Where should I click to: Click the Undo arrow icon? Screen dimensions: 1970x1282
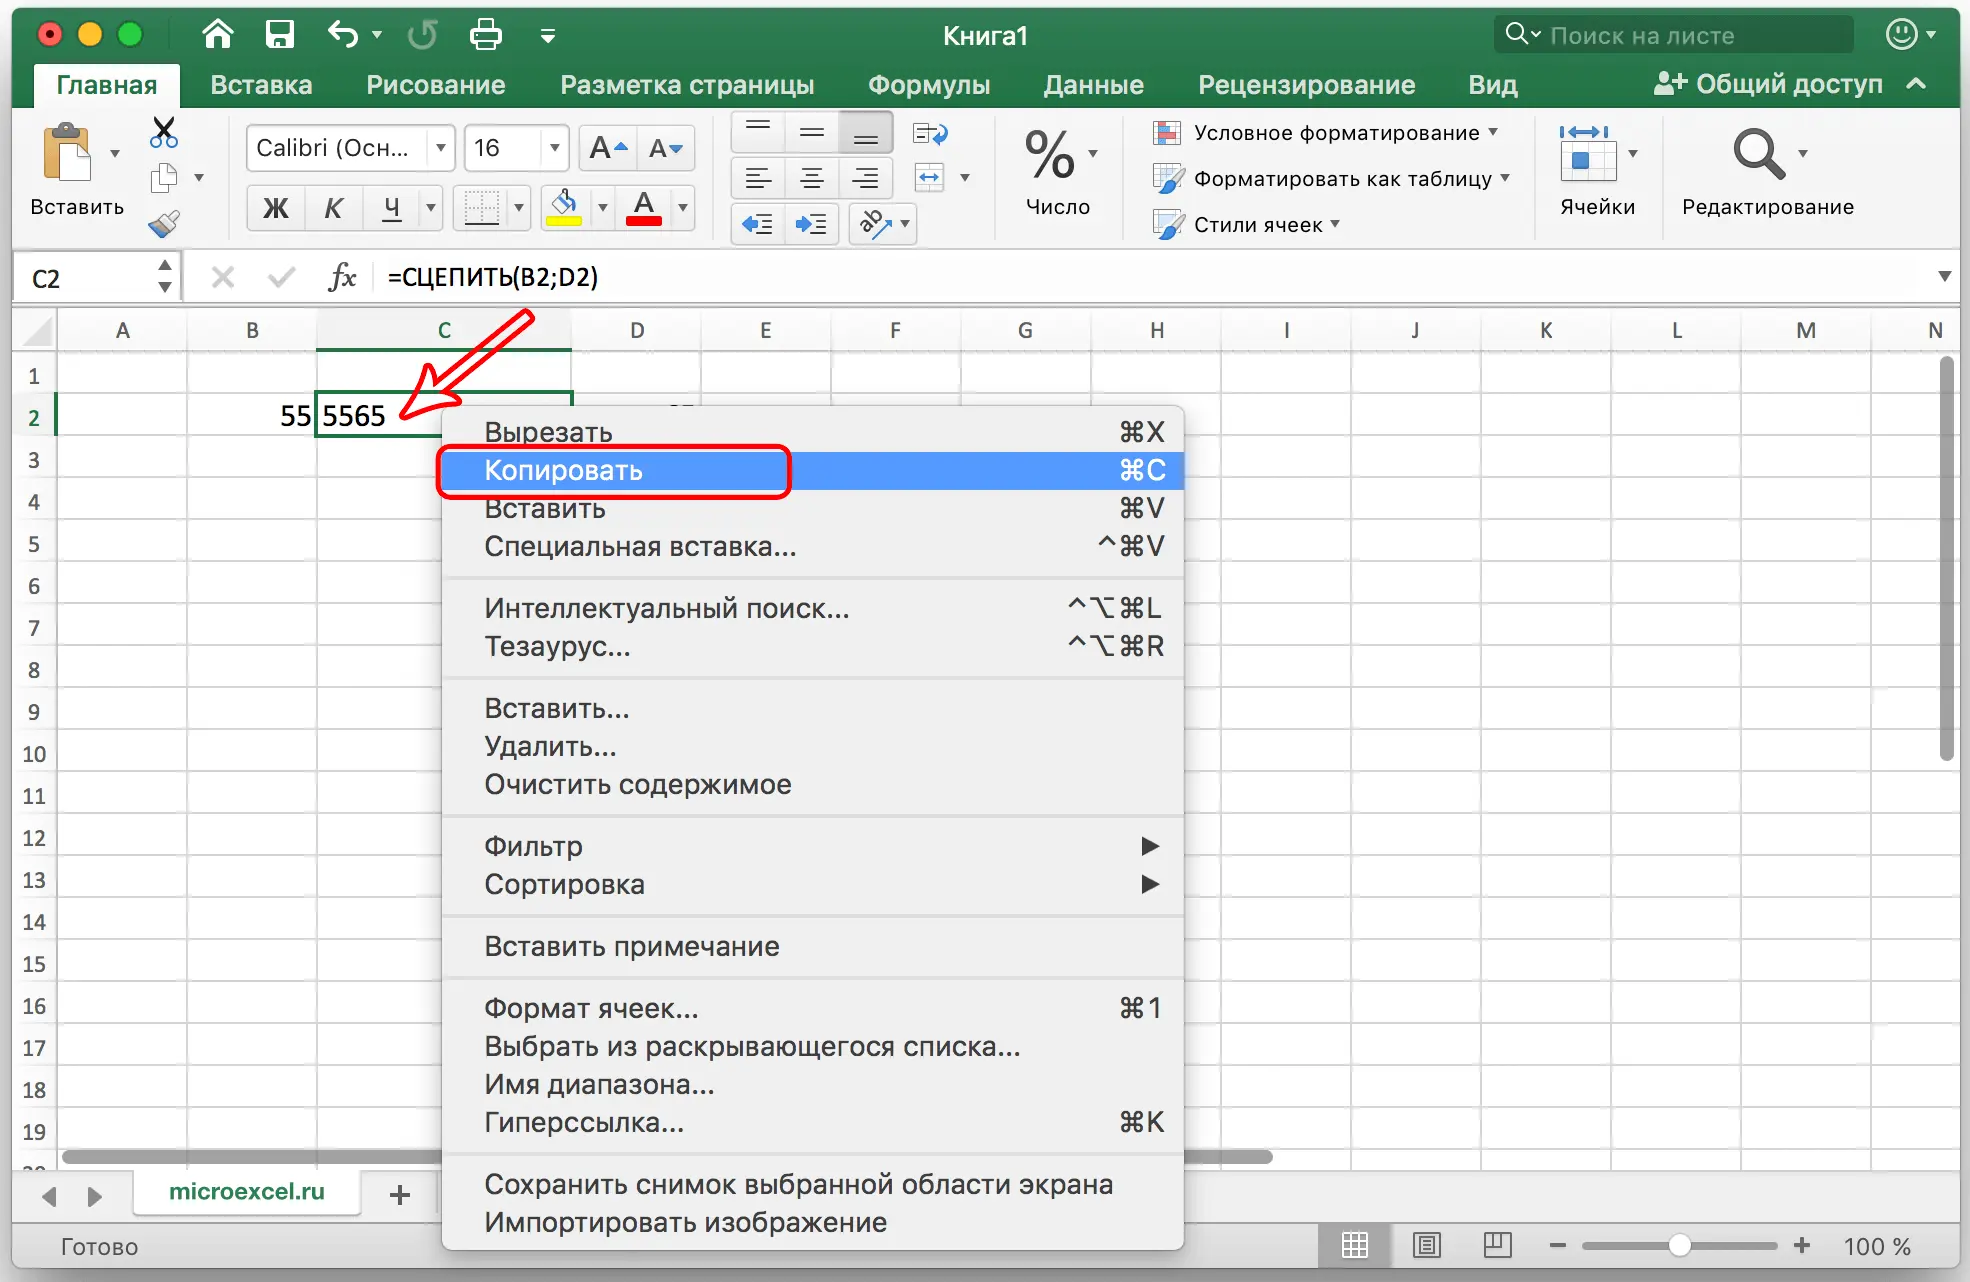[x=342, y=35]
